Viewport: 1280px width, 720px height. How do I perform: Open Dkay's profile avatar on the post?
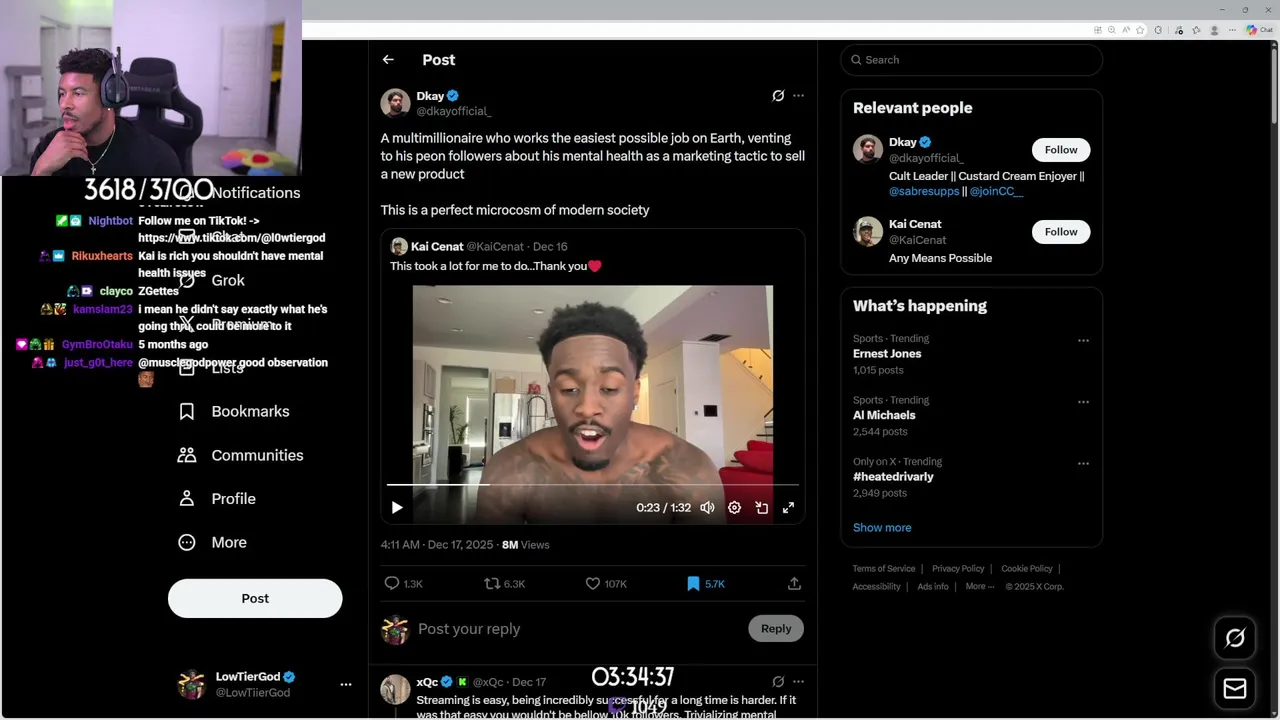pyautogui.click(x=395, y=103)
